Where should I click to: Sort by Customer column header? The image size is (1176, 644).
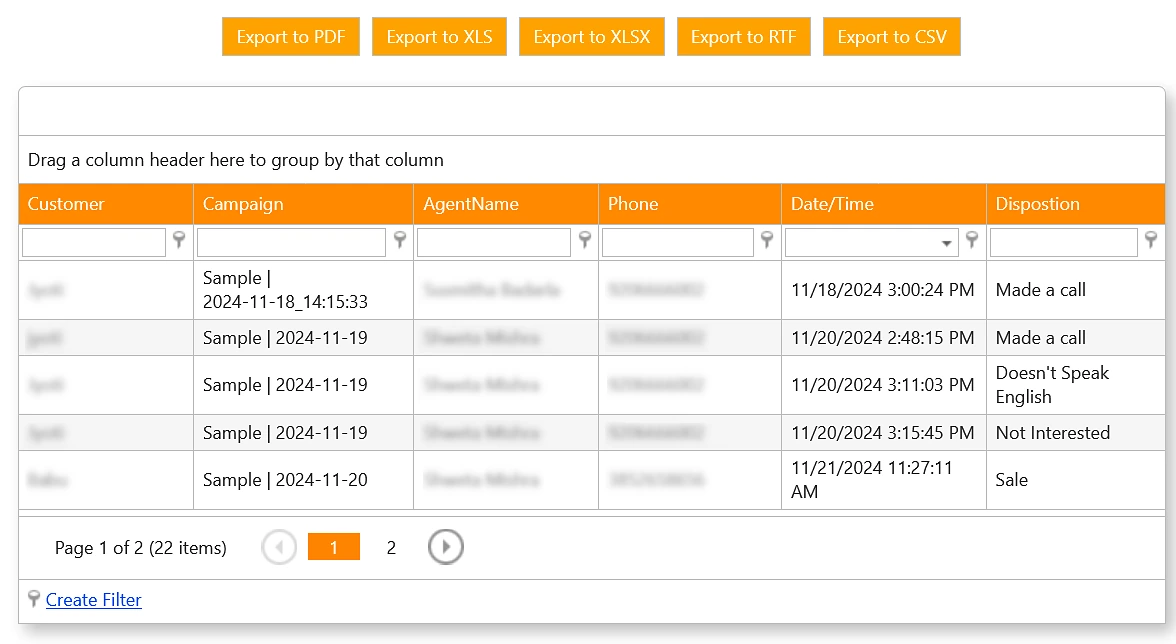(x=106, y=204)
